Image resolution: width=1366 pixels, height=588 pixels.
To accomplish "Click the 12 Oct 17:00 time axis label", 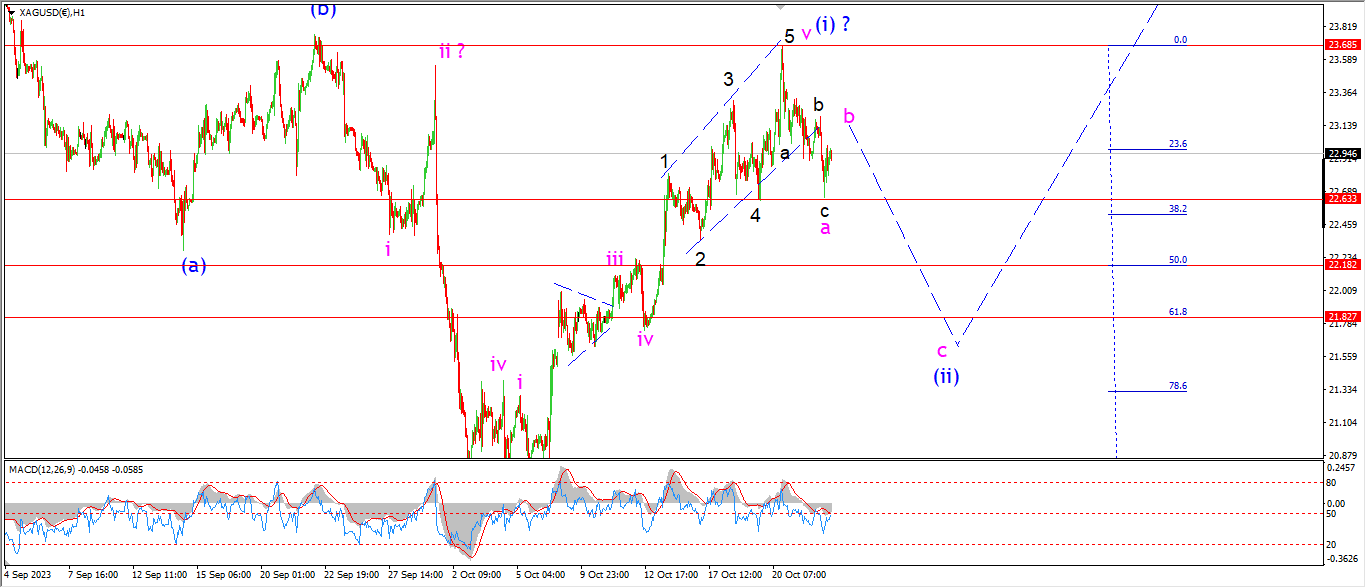I will click(x=671, y=575).
